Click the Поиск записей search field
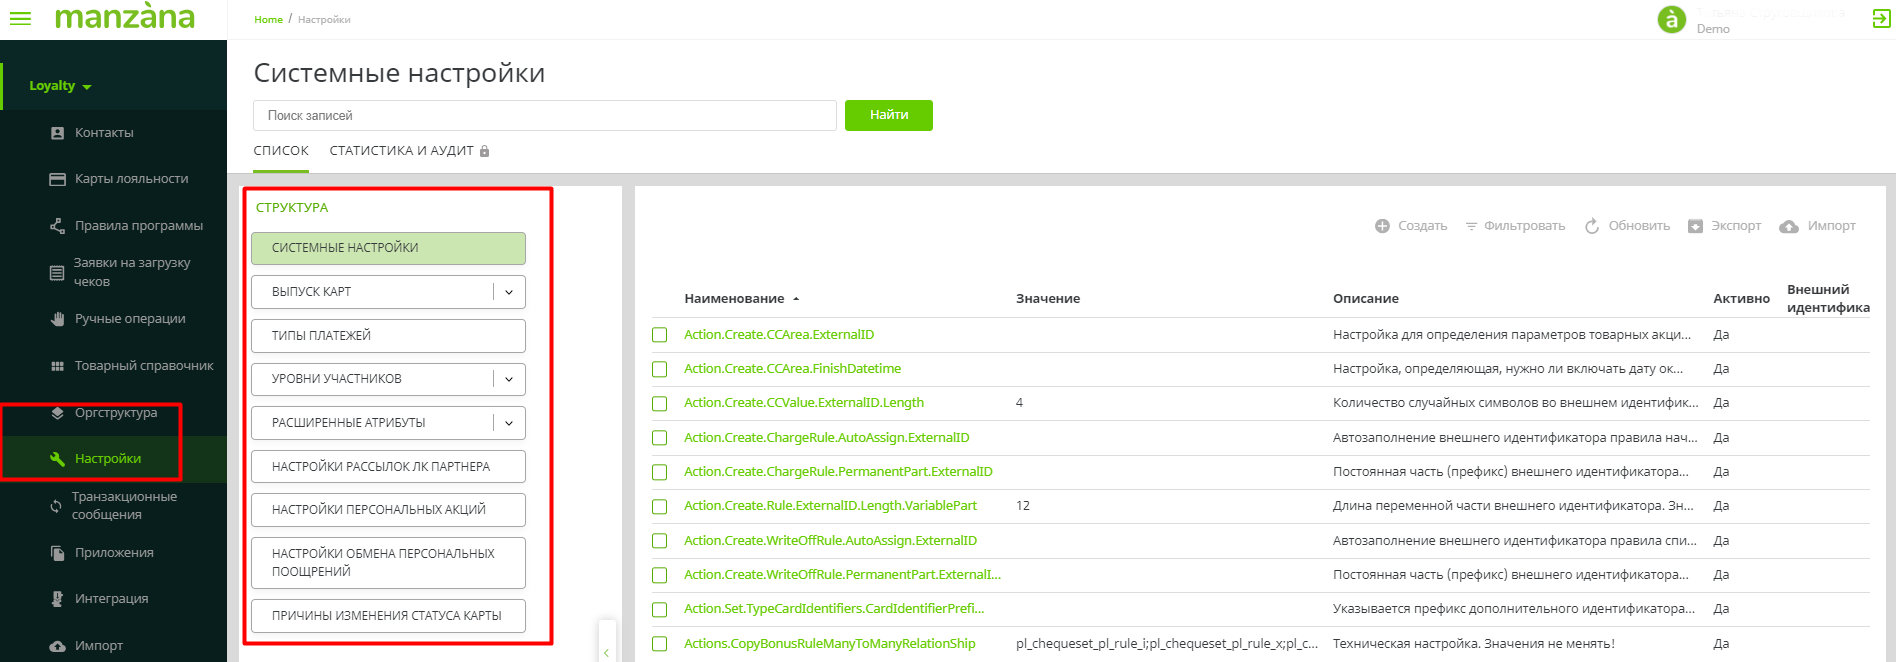This screenshot has height=662, width=1896. (544, 116)
